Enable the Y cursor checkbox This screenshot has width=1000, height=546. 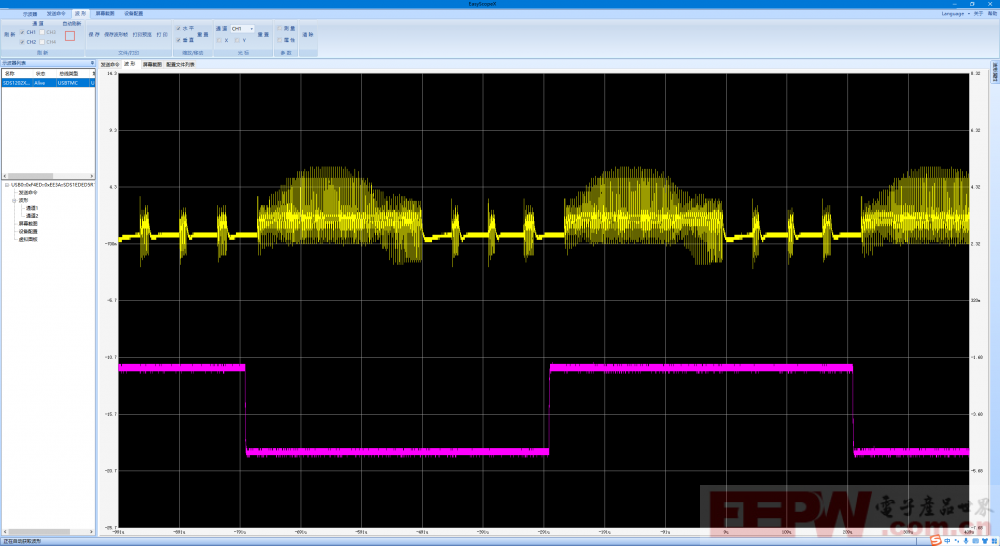click(237, 40)
